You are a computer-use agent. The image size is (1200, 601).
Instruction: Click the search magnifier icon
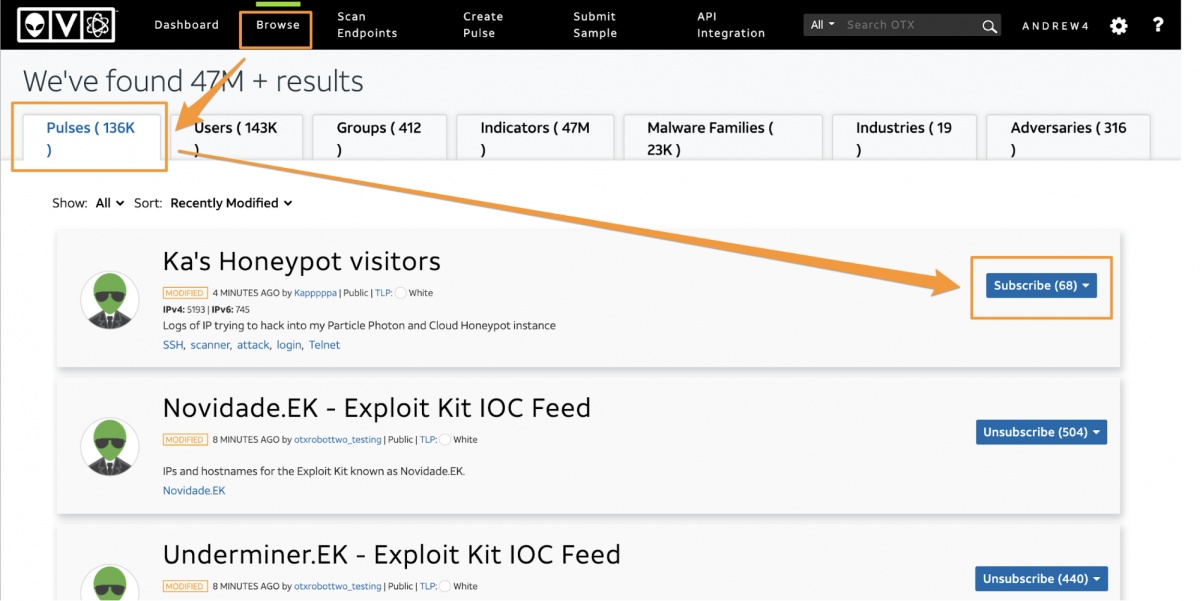[988, 26]
